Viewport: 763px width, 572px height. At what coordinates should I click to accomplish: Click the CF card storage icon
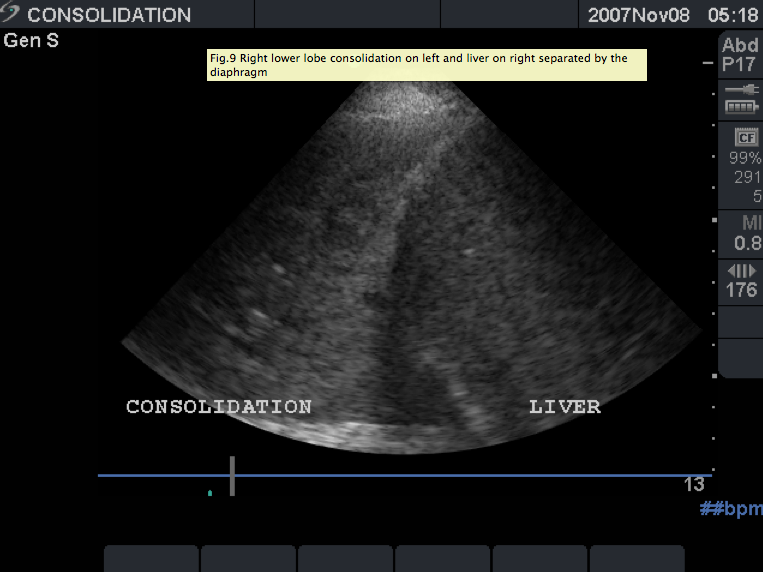[x=746, y=137]
